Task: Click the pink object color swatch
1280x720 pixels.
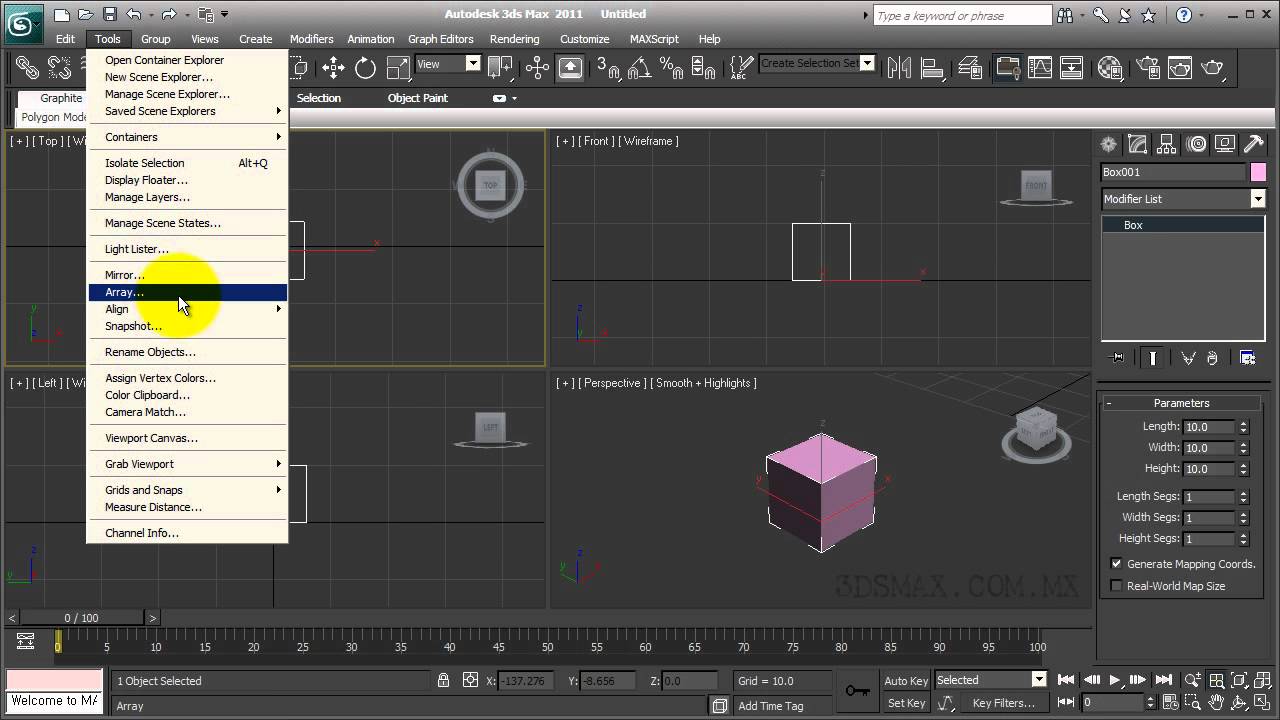Action: pos(1258,172)
